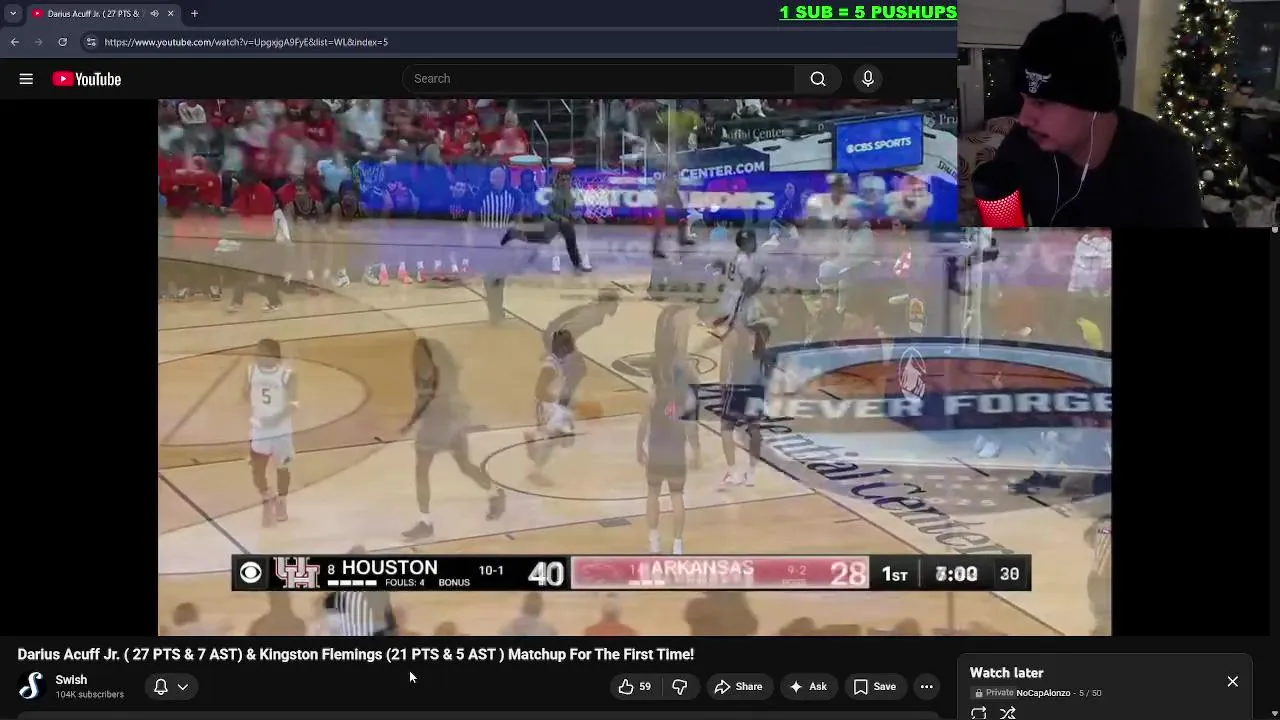Reload the page
This screenshot has width=1280, height=720.
(x=62, y=42)
